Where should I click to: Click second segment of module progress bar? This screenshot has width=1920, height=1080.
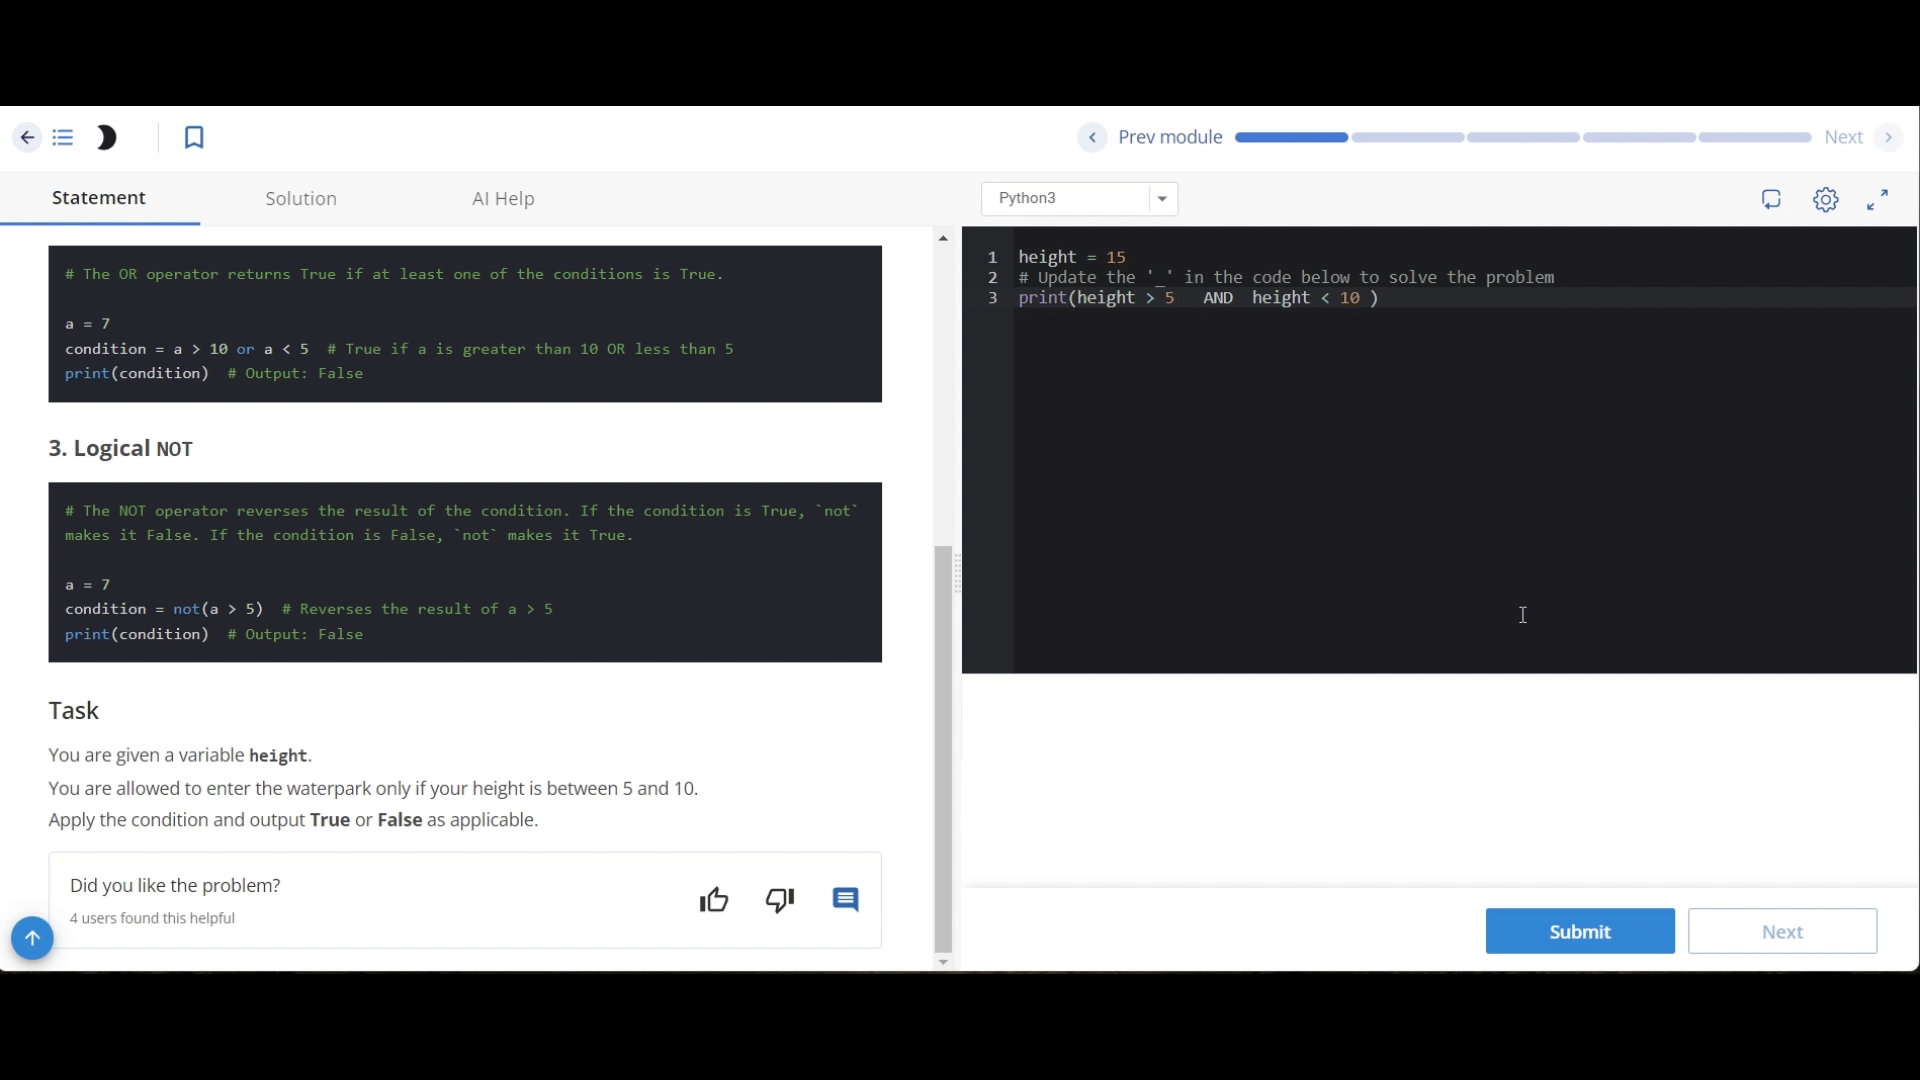coord(1407,137)
